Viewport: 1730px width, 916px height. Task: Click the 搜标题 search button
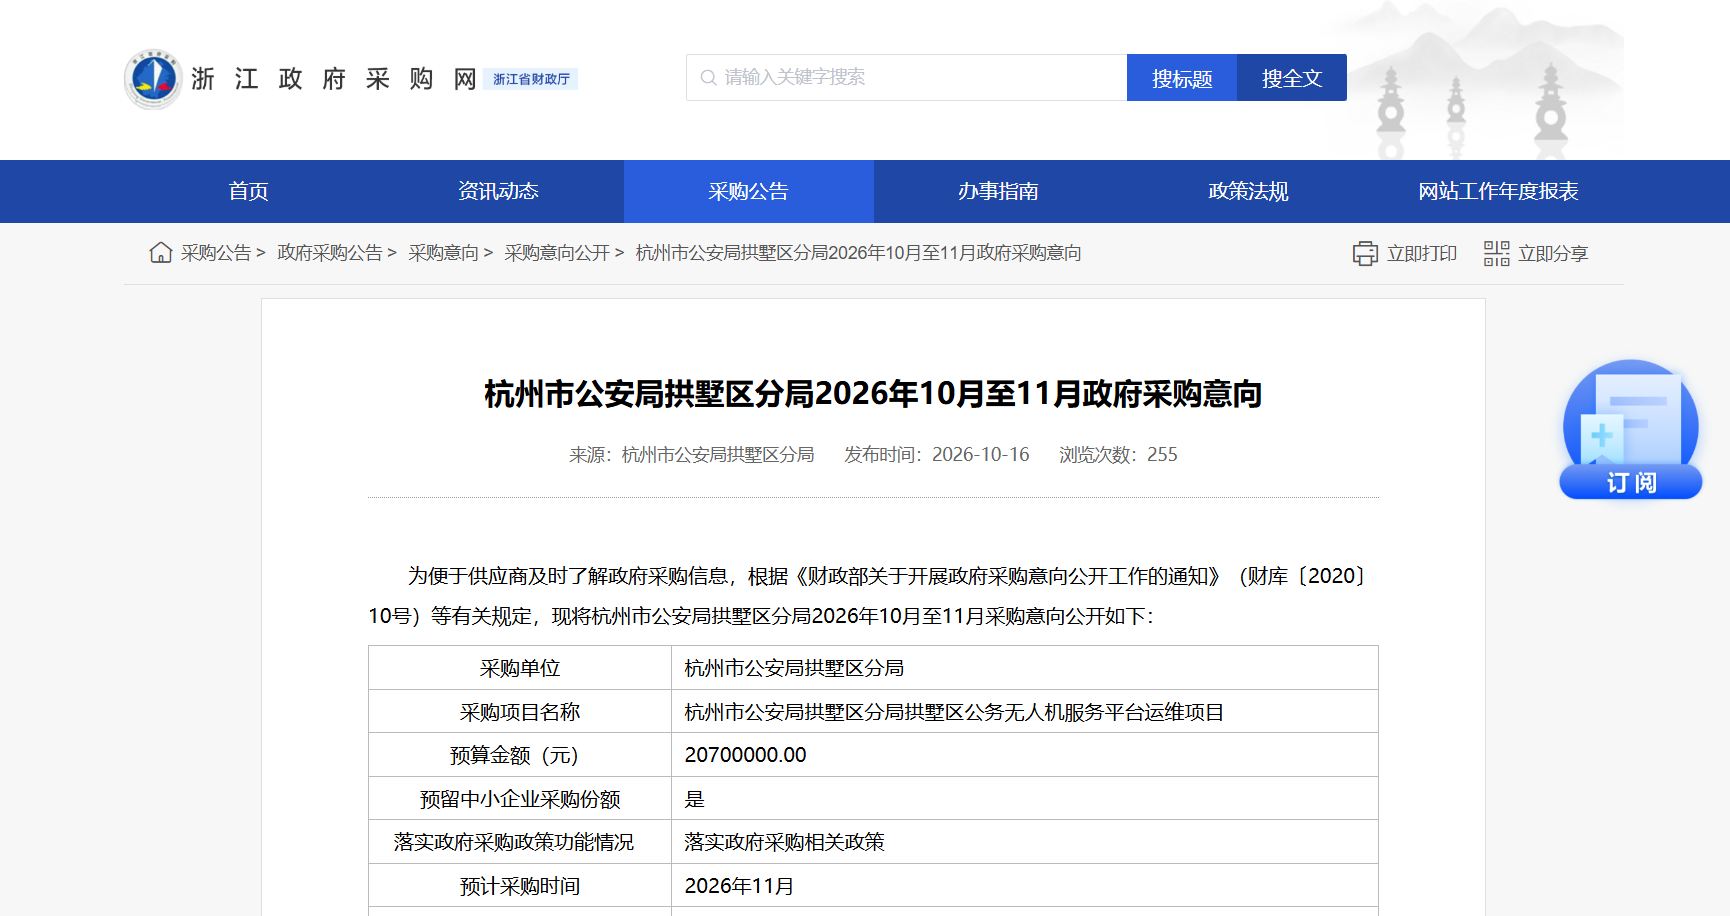tap(1182, 78)
